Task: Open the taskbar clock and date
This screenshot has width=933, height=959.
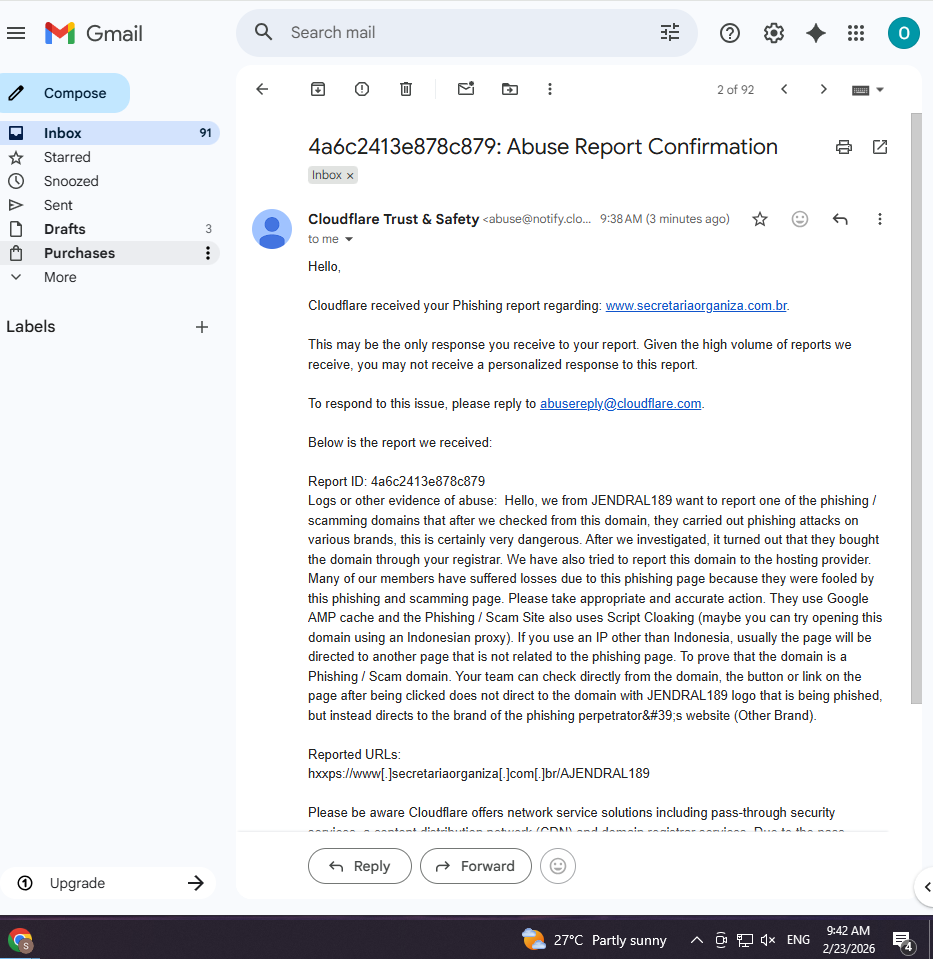Action: tap(848, 939)
